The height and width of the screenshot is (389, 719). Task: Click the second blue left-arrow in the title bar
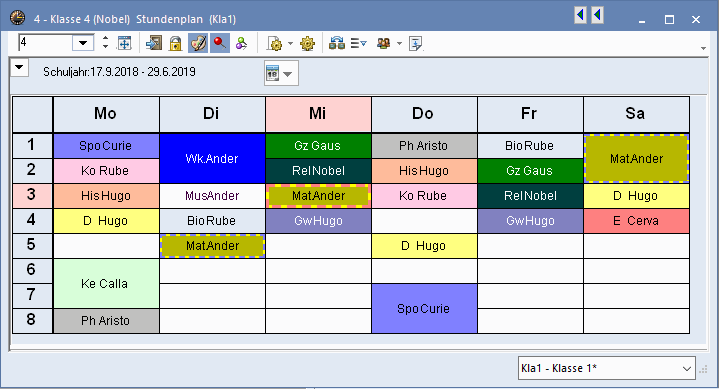(x=597, y=15)
